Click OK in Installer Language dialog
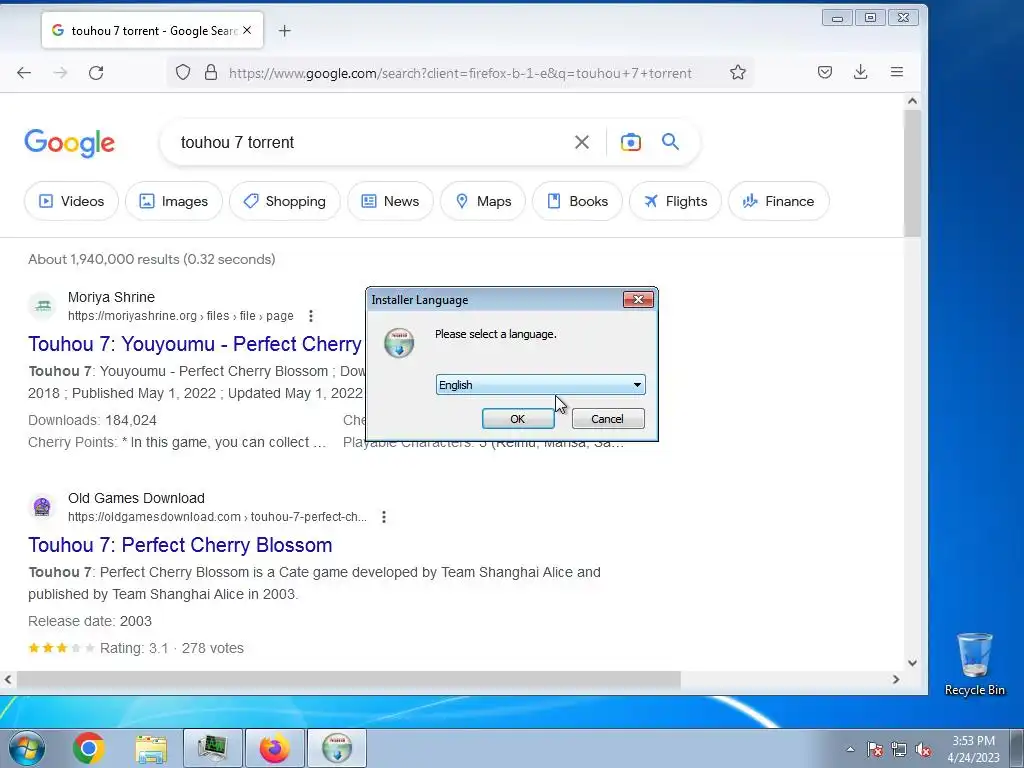Screen dimensions: 1024x768 click(x=518, y=419)
